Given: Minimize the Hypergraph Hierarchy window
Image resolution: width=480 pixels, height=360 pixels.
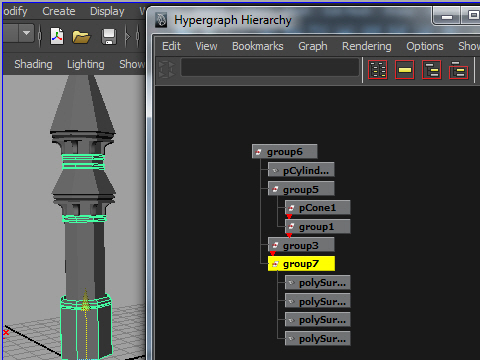Looking at the screenshot, I should [447, 16].
